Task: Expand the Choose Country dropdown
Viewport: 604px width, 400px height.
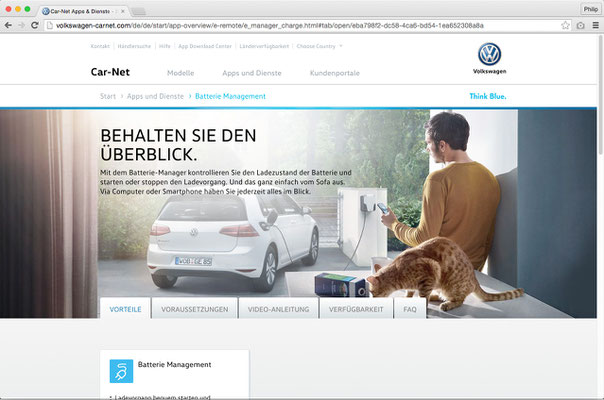Action: coord(319,46)
